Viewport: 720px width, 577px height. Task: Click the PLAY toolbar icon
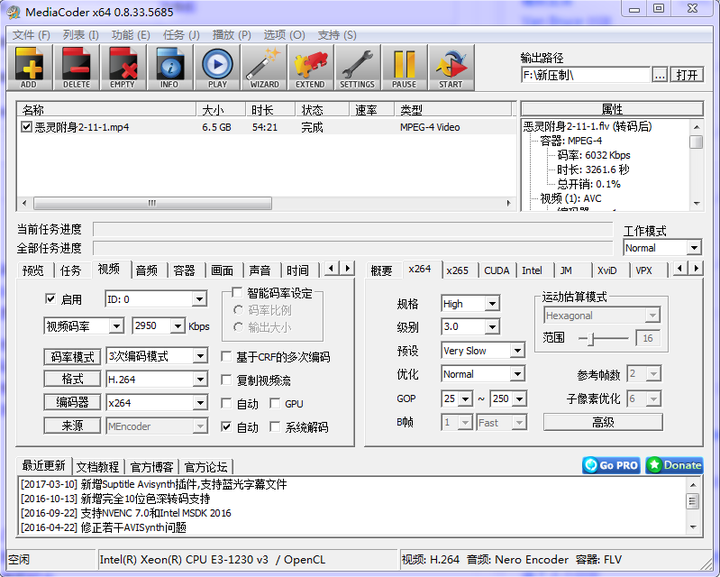tap(217, 67)
